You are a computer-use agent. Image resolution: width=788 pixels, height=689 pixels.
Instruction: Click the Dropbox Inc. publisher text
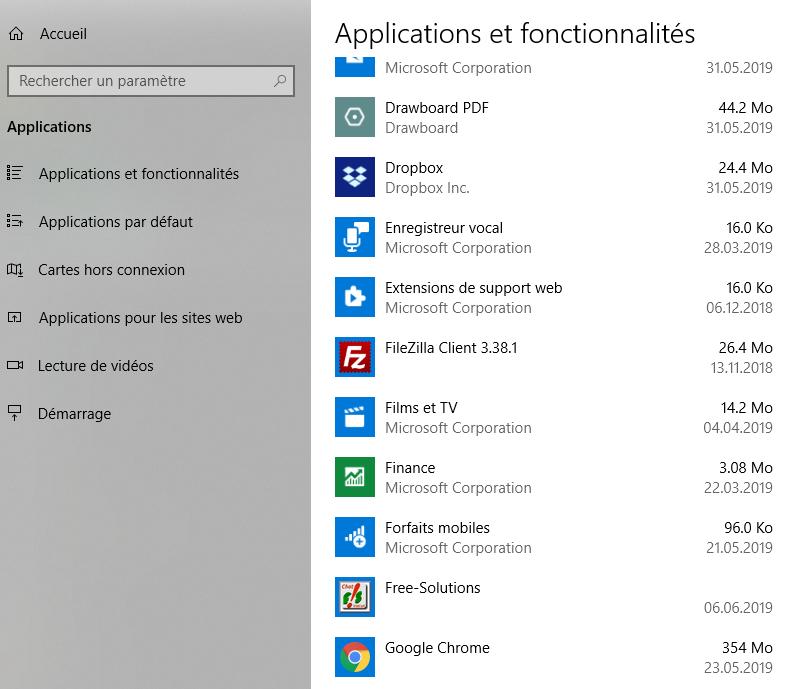pos(427,188)
